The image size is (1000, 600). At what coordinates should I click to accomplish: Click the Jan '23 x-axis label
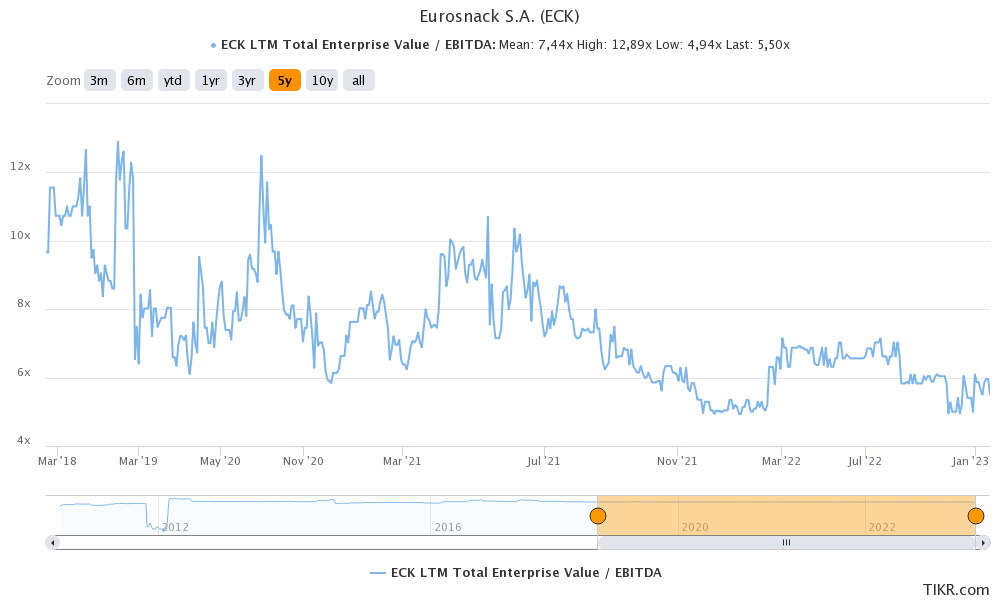coord(971,461)
